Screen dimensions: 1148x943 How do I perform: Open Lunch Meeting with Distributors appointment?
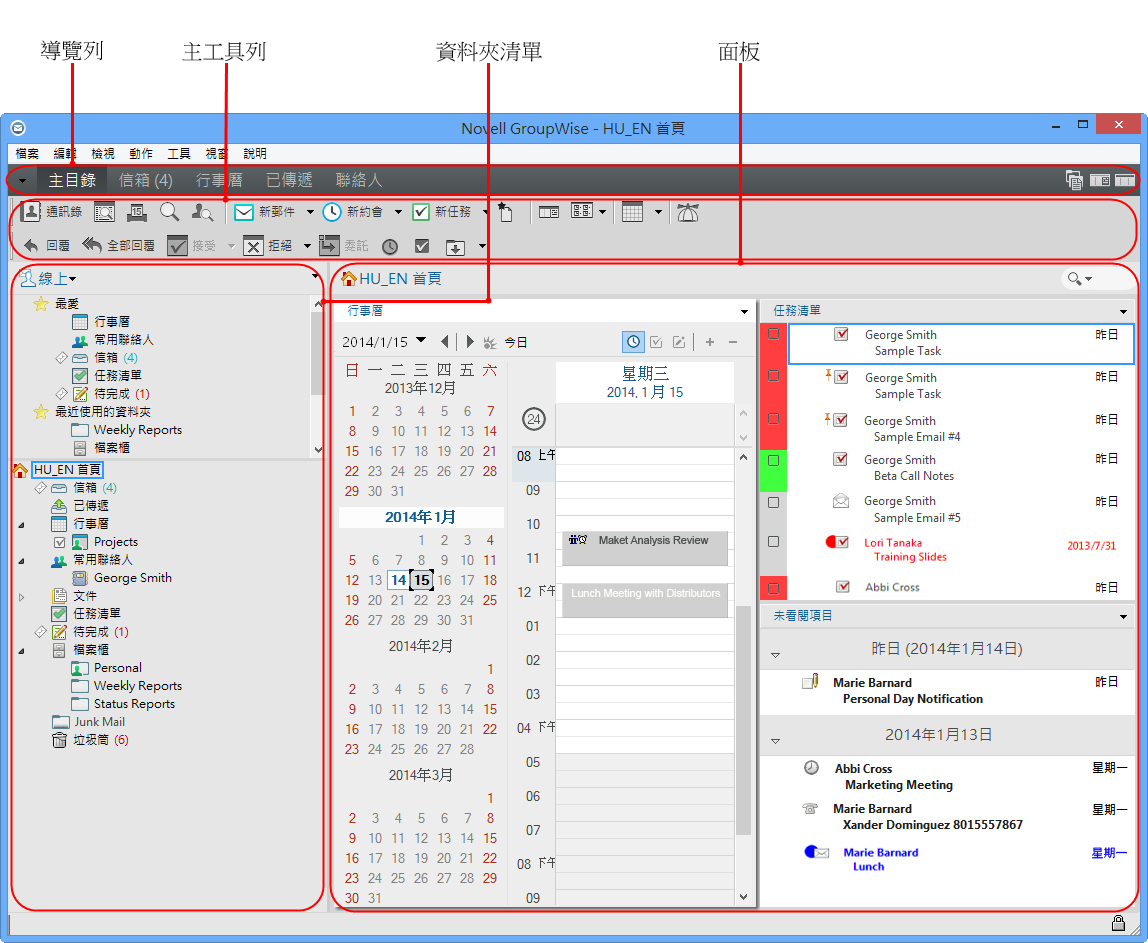coord(644,601)
